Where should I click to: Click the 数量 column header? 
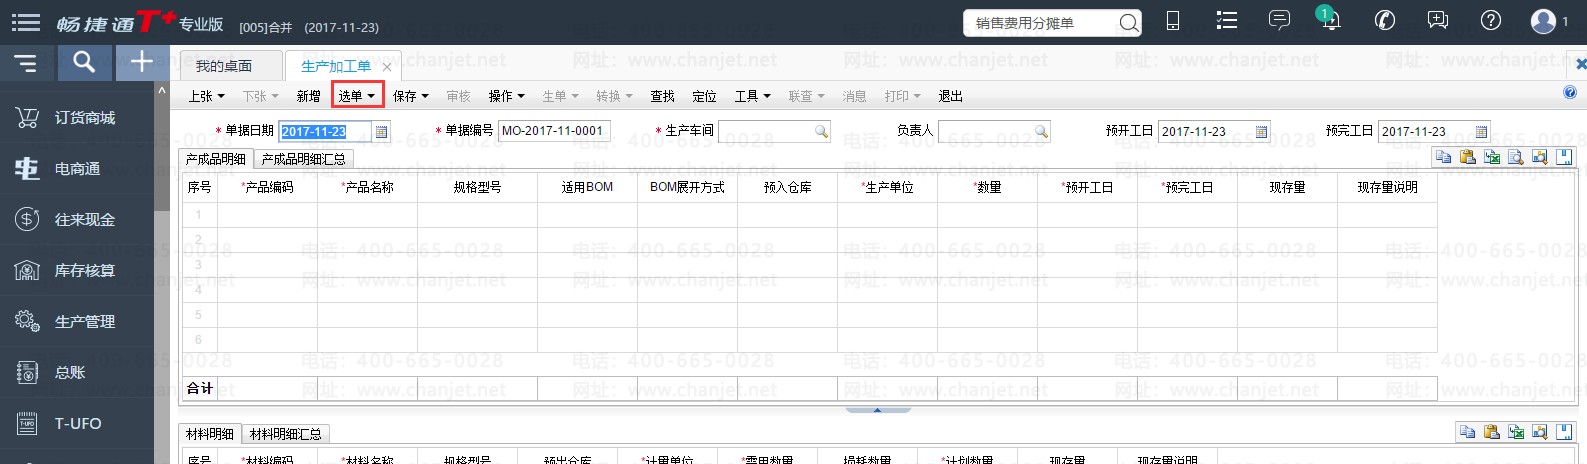click(x=988, y=187)
